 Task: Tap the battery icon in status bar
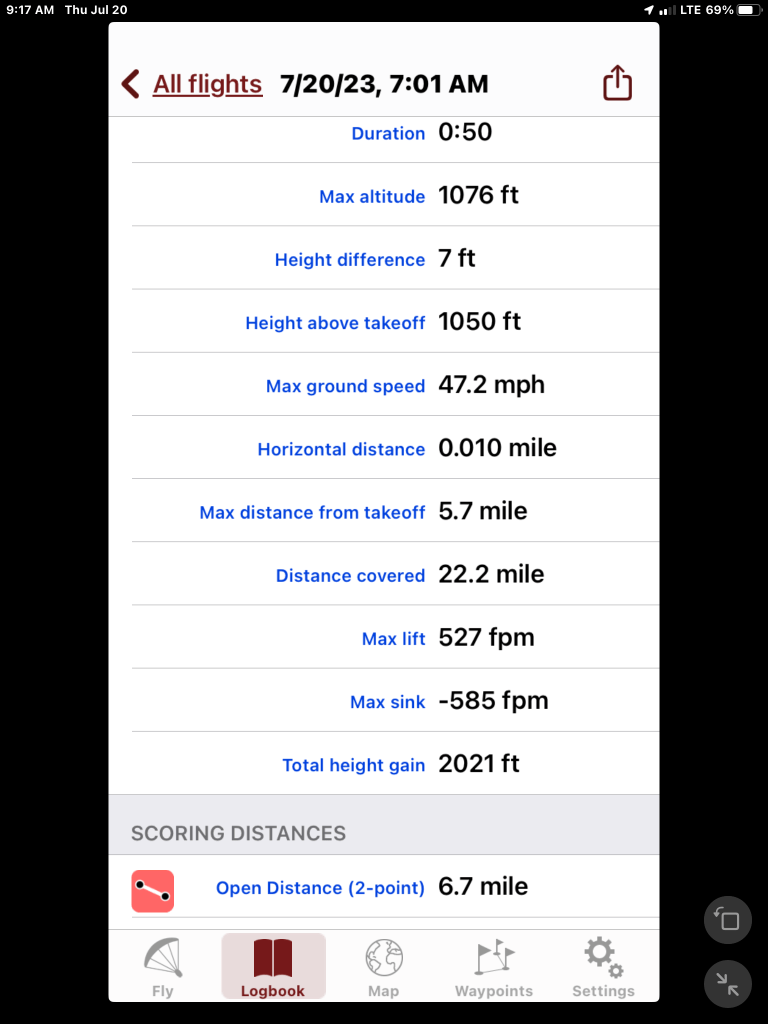pyautogui.click(x=749, y=10)
